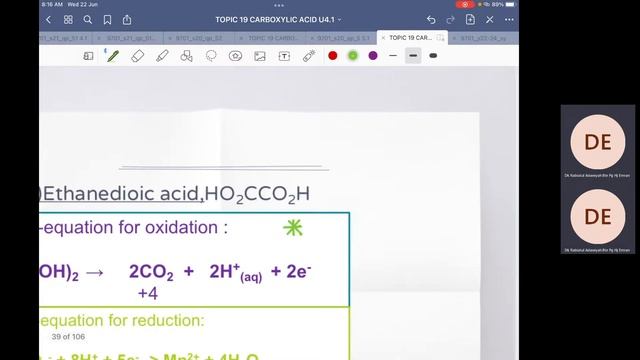This screenshot has width=640, height=360.
Task: Click the green asterisk on the slide
Action: click(293, 228)
